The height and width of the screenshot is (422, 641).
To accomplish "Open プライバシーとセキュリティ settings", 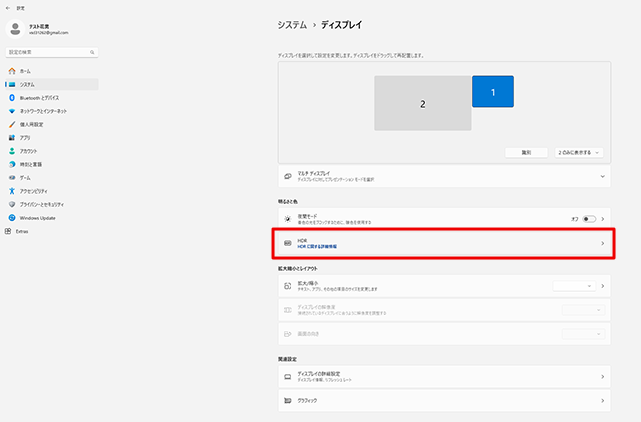I will tap(44, 203).
